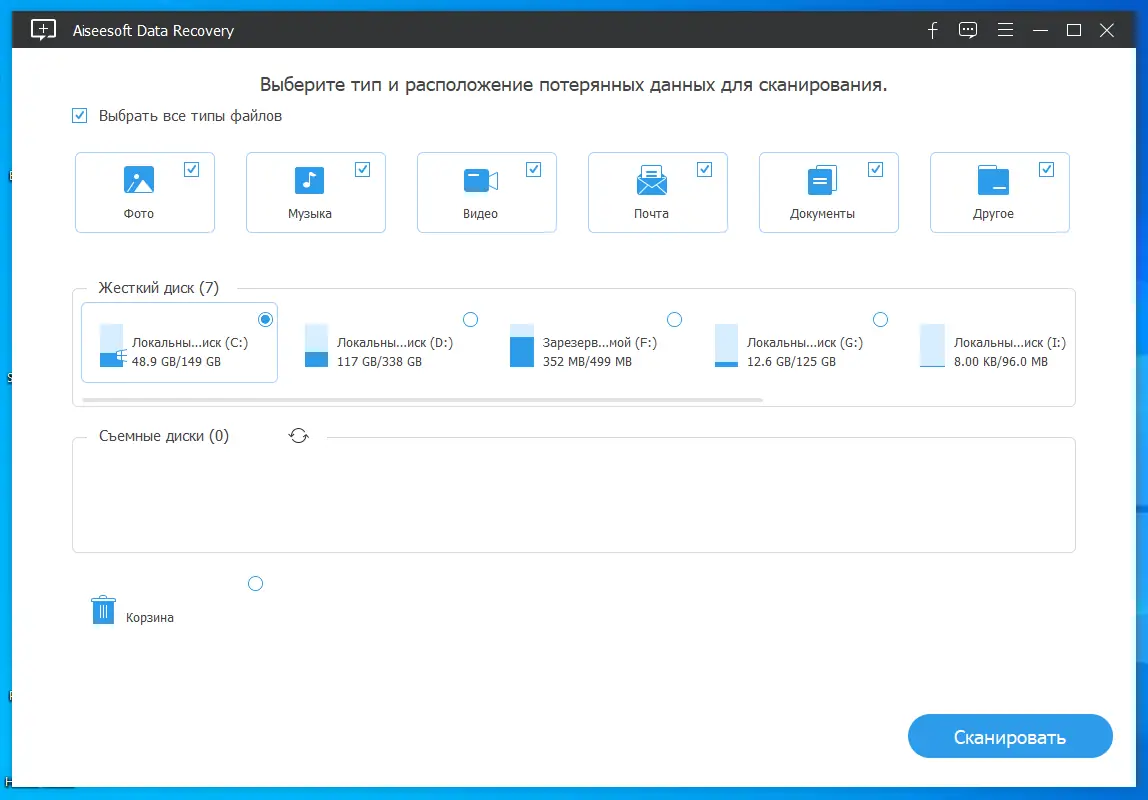Image resolution: width=1148 pixels, height=800 pixels.
Task: Click the horizontal scrollbar under the drive list
Action: (x=430, y=398)
